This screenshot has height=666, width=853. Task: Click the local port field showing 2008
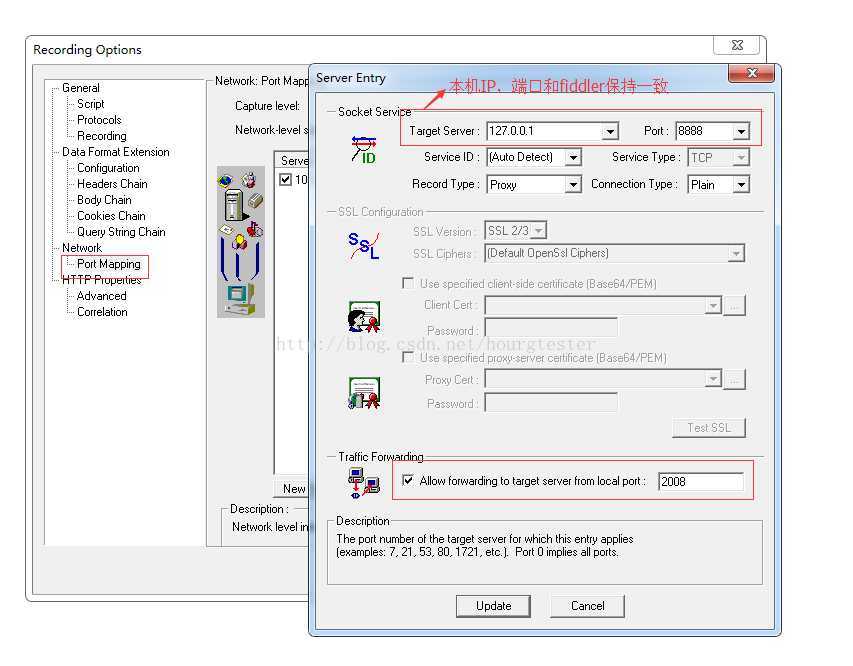pos(700,482)
